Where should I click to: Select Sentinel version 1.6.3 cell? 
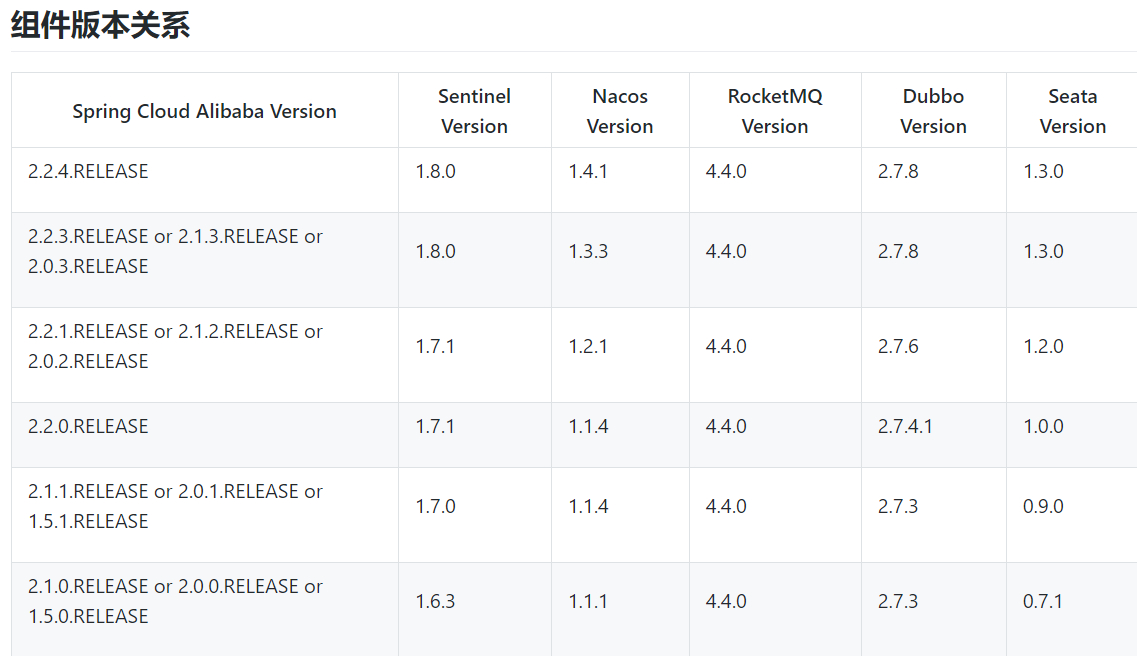coord(435,602)
